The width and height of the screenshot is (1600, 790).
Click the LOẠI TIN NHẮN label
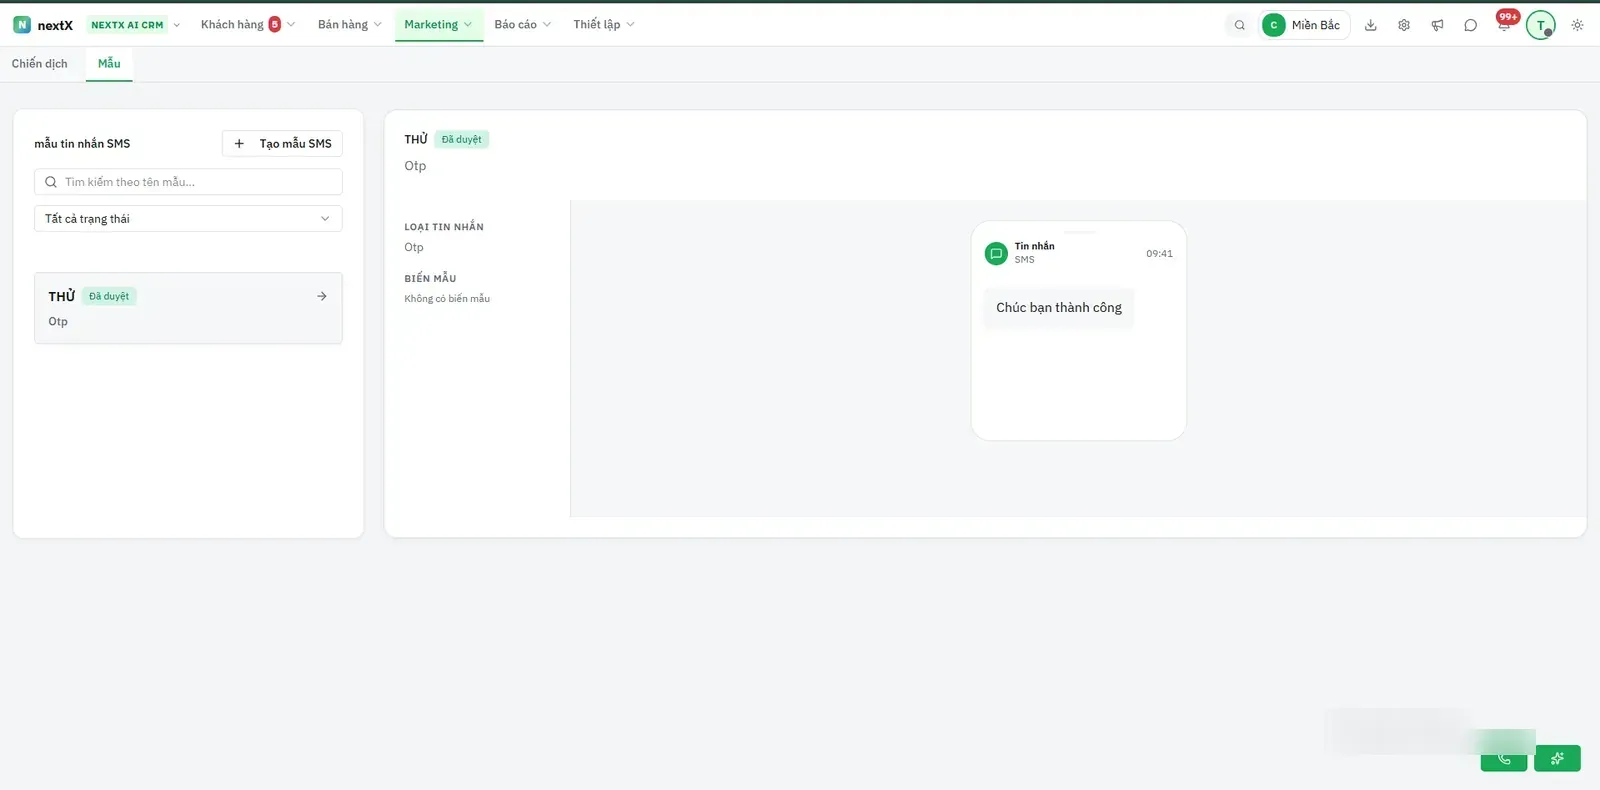pyautogui.click(x=444, y=227)
